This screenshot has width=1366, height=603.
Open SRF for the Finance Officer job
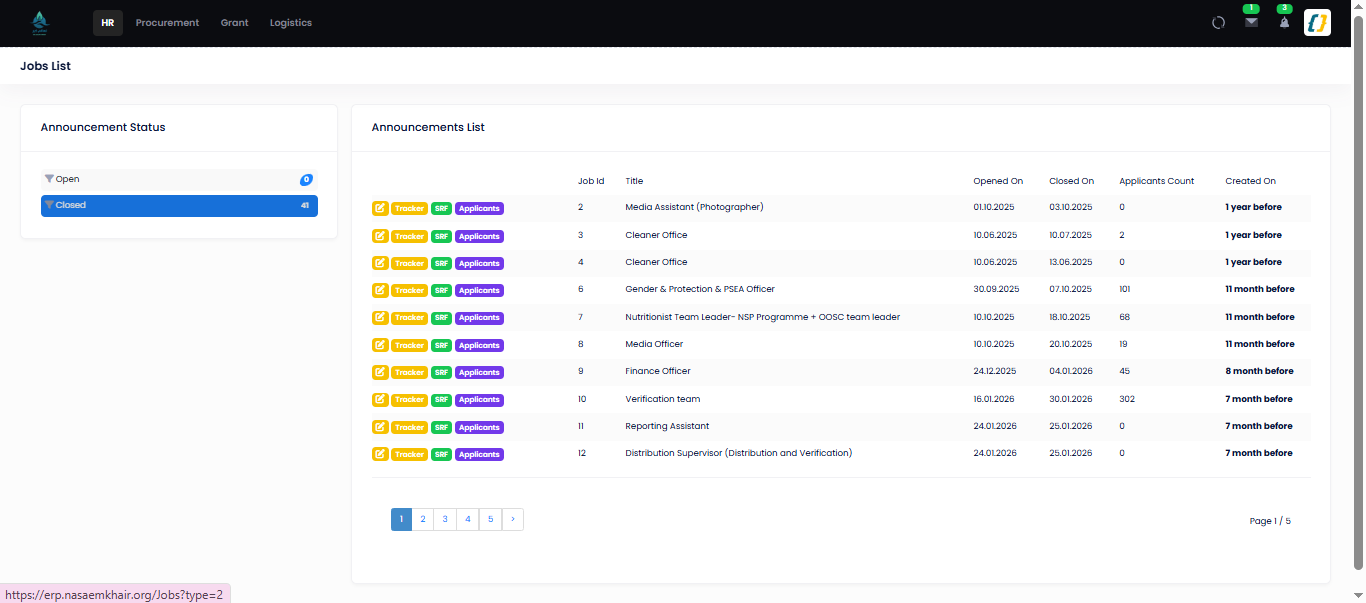pyautogui.click(x=441, y=372)
